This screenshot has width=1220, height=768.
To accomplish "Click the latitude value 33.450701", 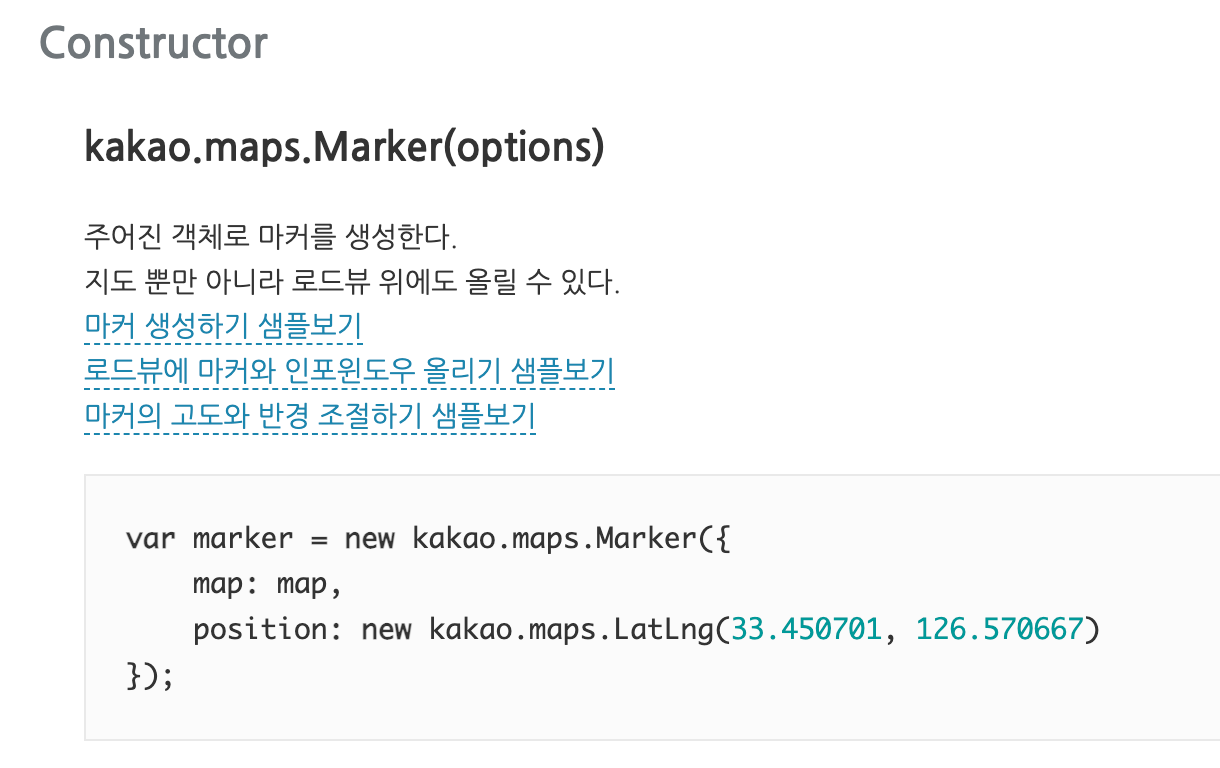I will tap(806, 630).
